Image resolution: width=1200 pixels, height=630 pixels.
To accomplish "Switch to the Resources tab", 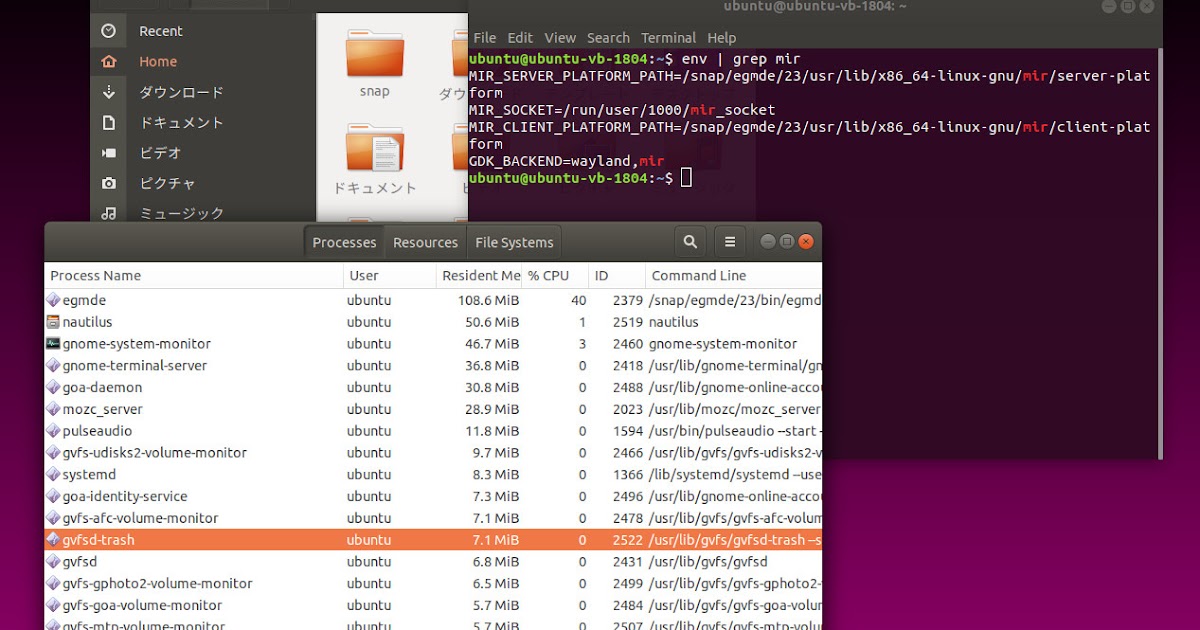I will 425,242.
